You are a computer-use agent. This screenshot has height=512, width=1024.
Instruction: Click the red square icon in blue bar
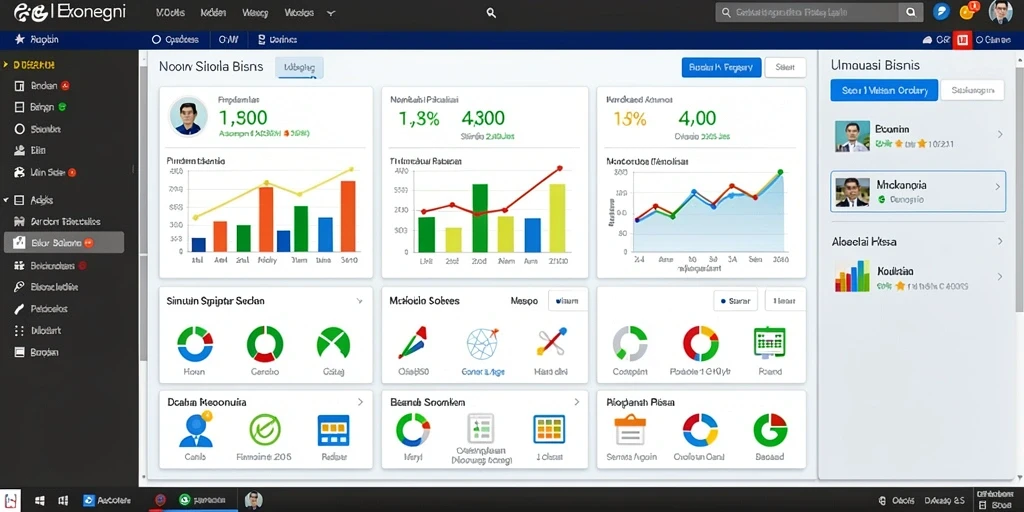(962, 40)
